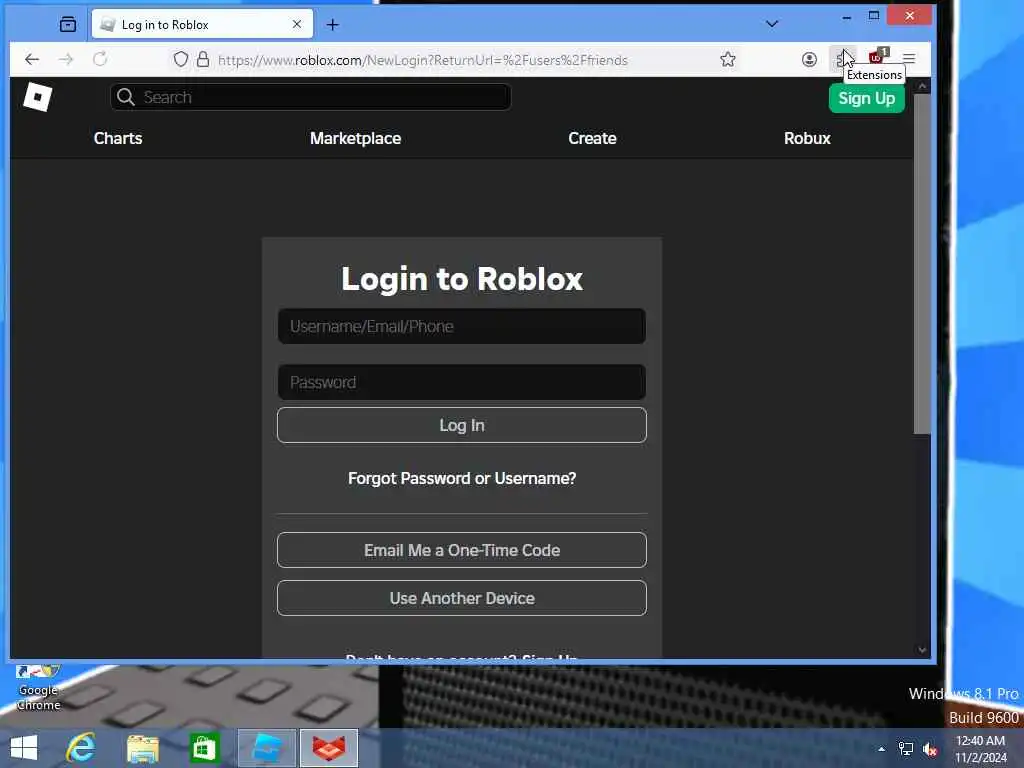This screenshot has height=768, width=1024.
Task: Focus the Username/Email/Phone field
Action: coord(462,327)
